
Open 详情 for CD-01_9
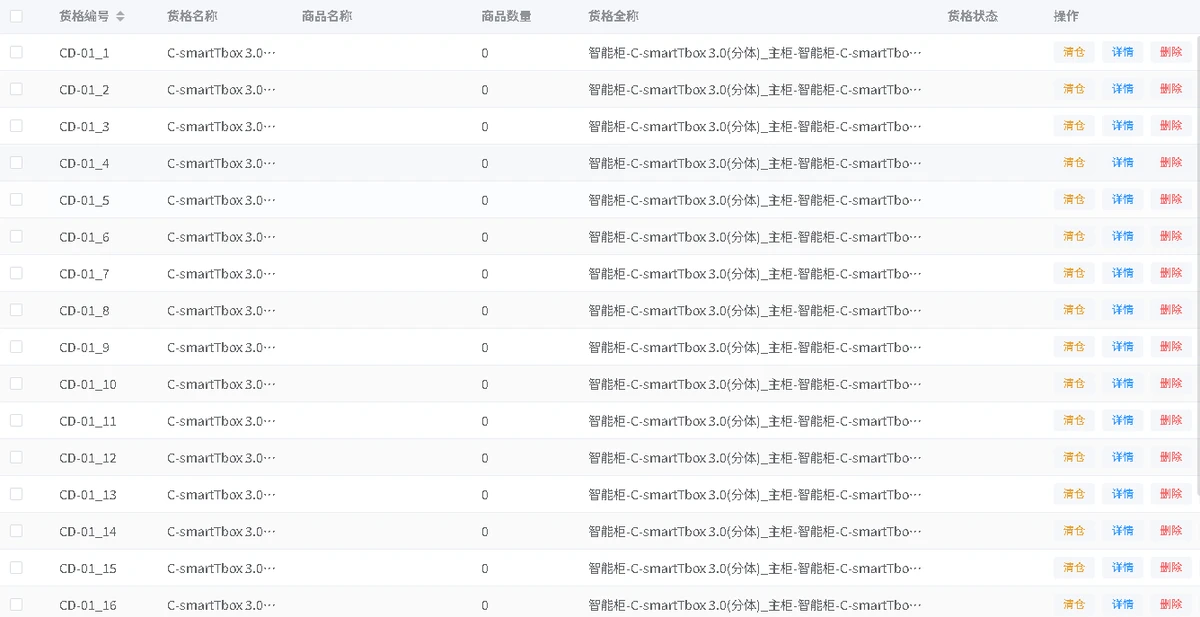pyautogui.click(x=1123, y=347)
